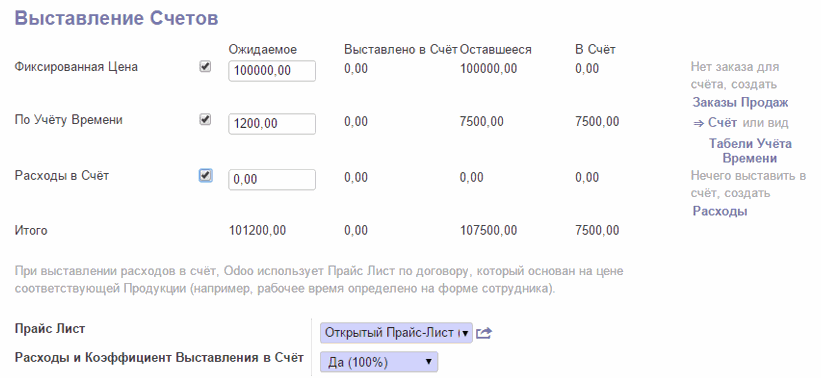Select the total 107500,00 value
Screen dimensions: 821x378
[489, 230]
